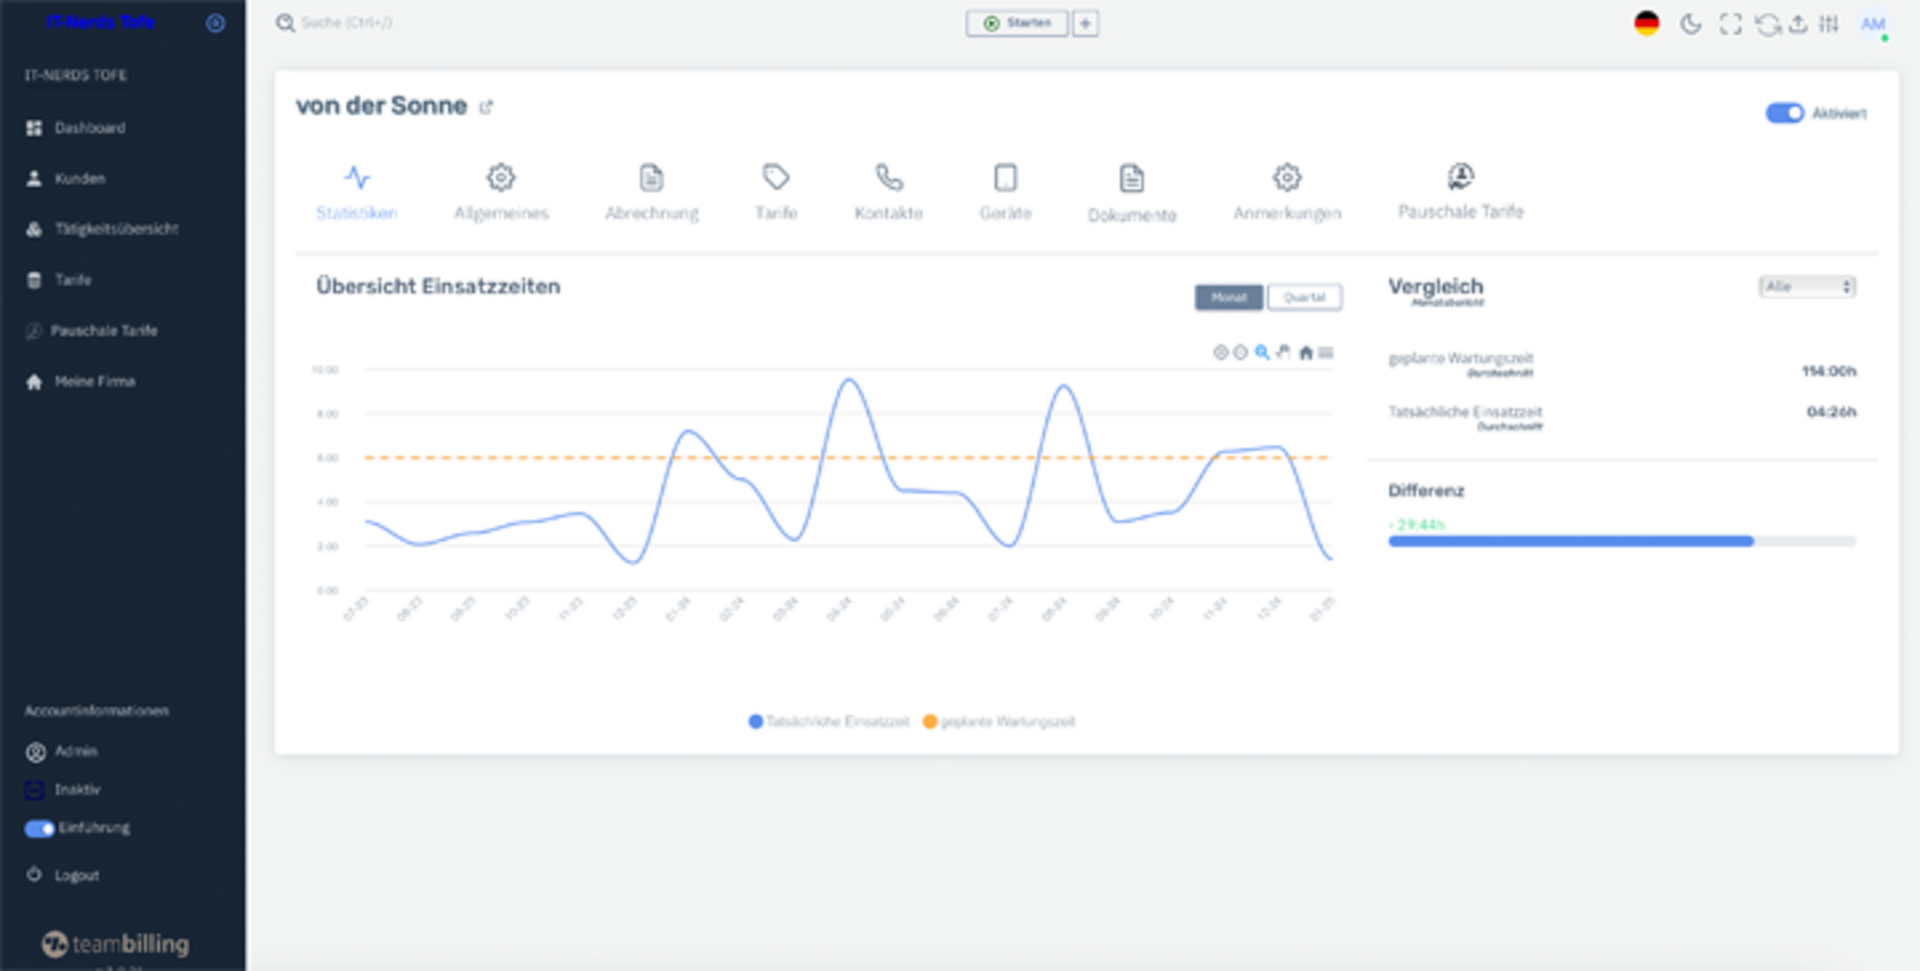Enter fullscreen mode via the top bar icon

click(1730, 24)
